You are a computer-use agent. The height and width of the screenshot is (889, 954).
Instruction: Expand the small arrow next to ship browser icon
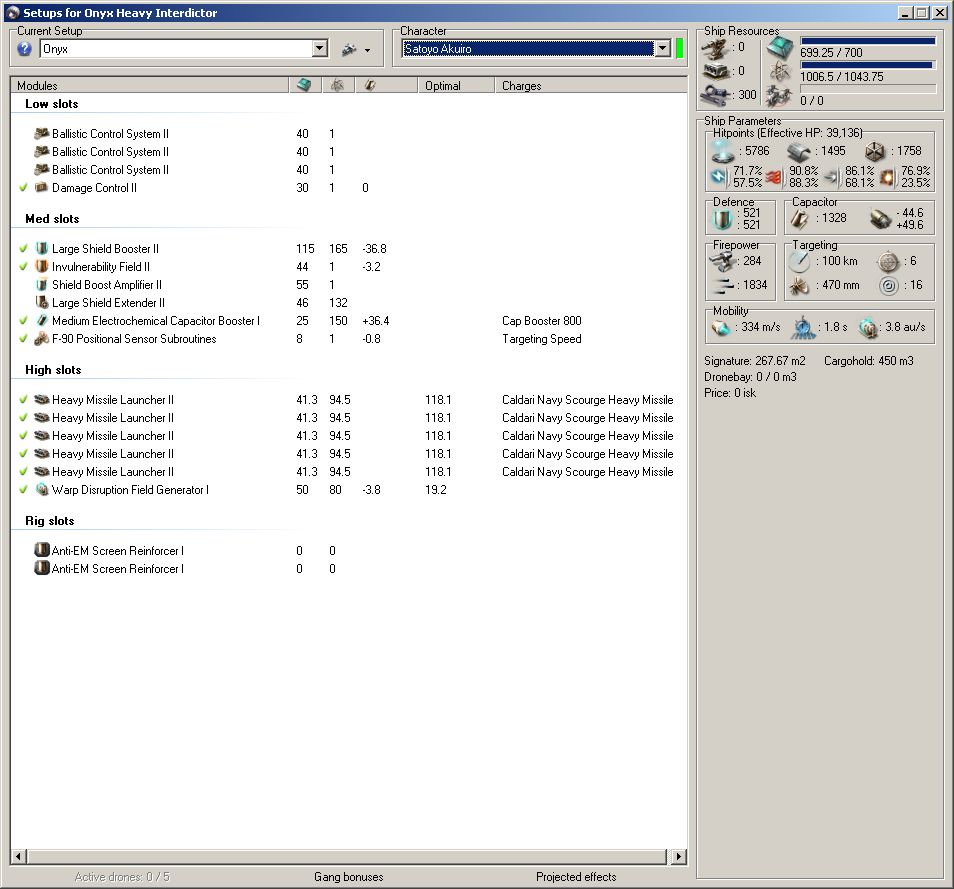pyautogui.click(x=367, y=51)
